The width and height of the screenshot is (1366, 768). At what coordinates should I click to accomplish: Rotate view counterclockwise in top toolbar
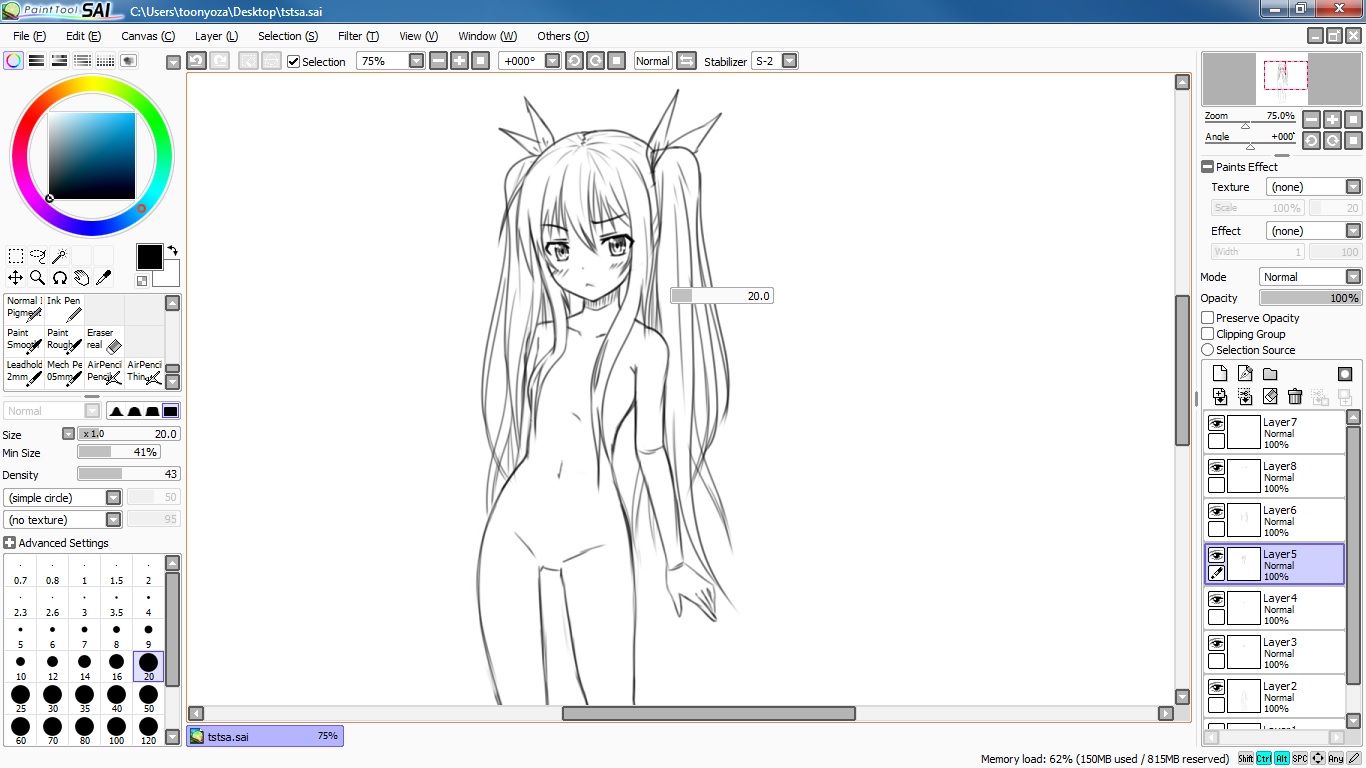(x=574, y=61)
